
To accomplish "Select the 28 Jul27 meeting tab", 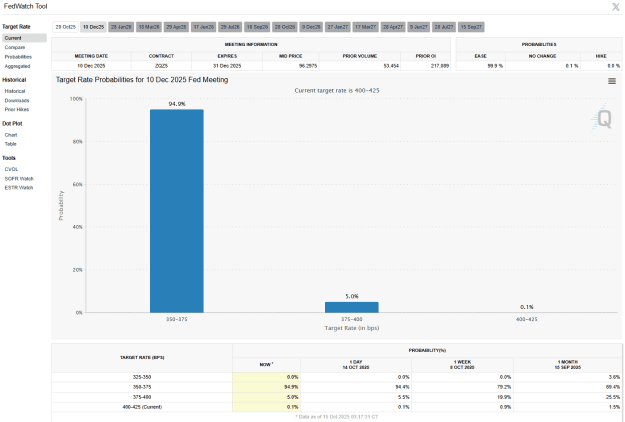I will [x=444, y=27].
